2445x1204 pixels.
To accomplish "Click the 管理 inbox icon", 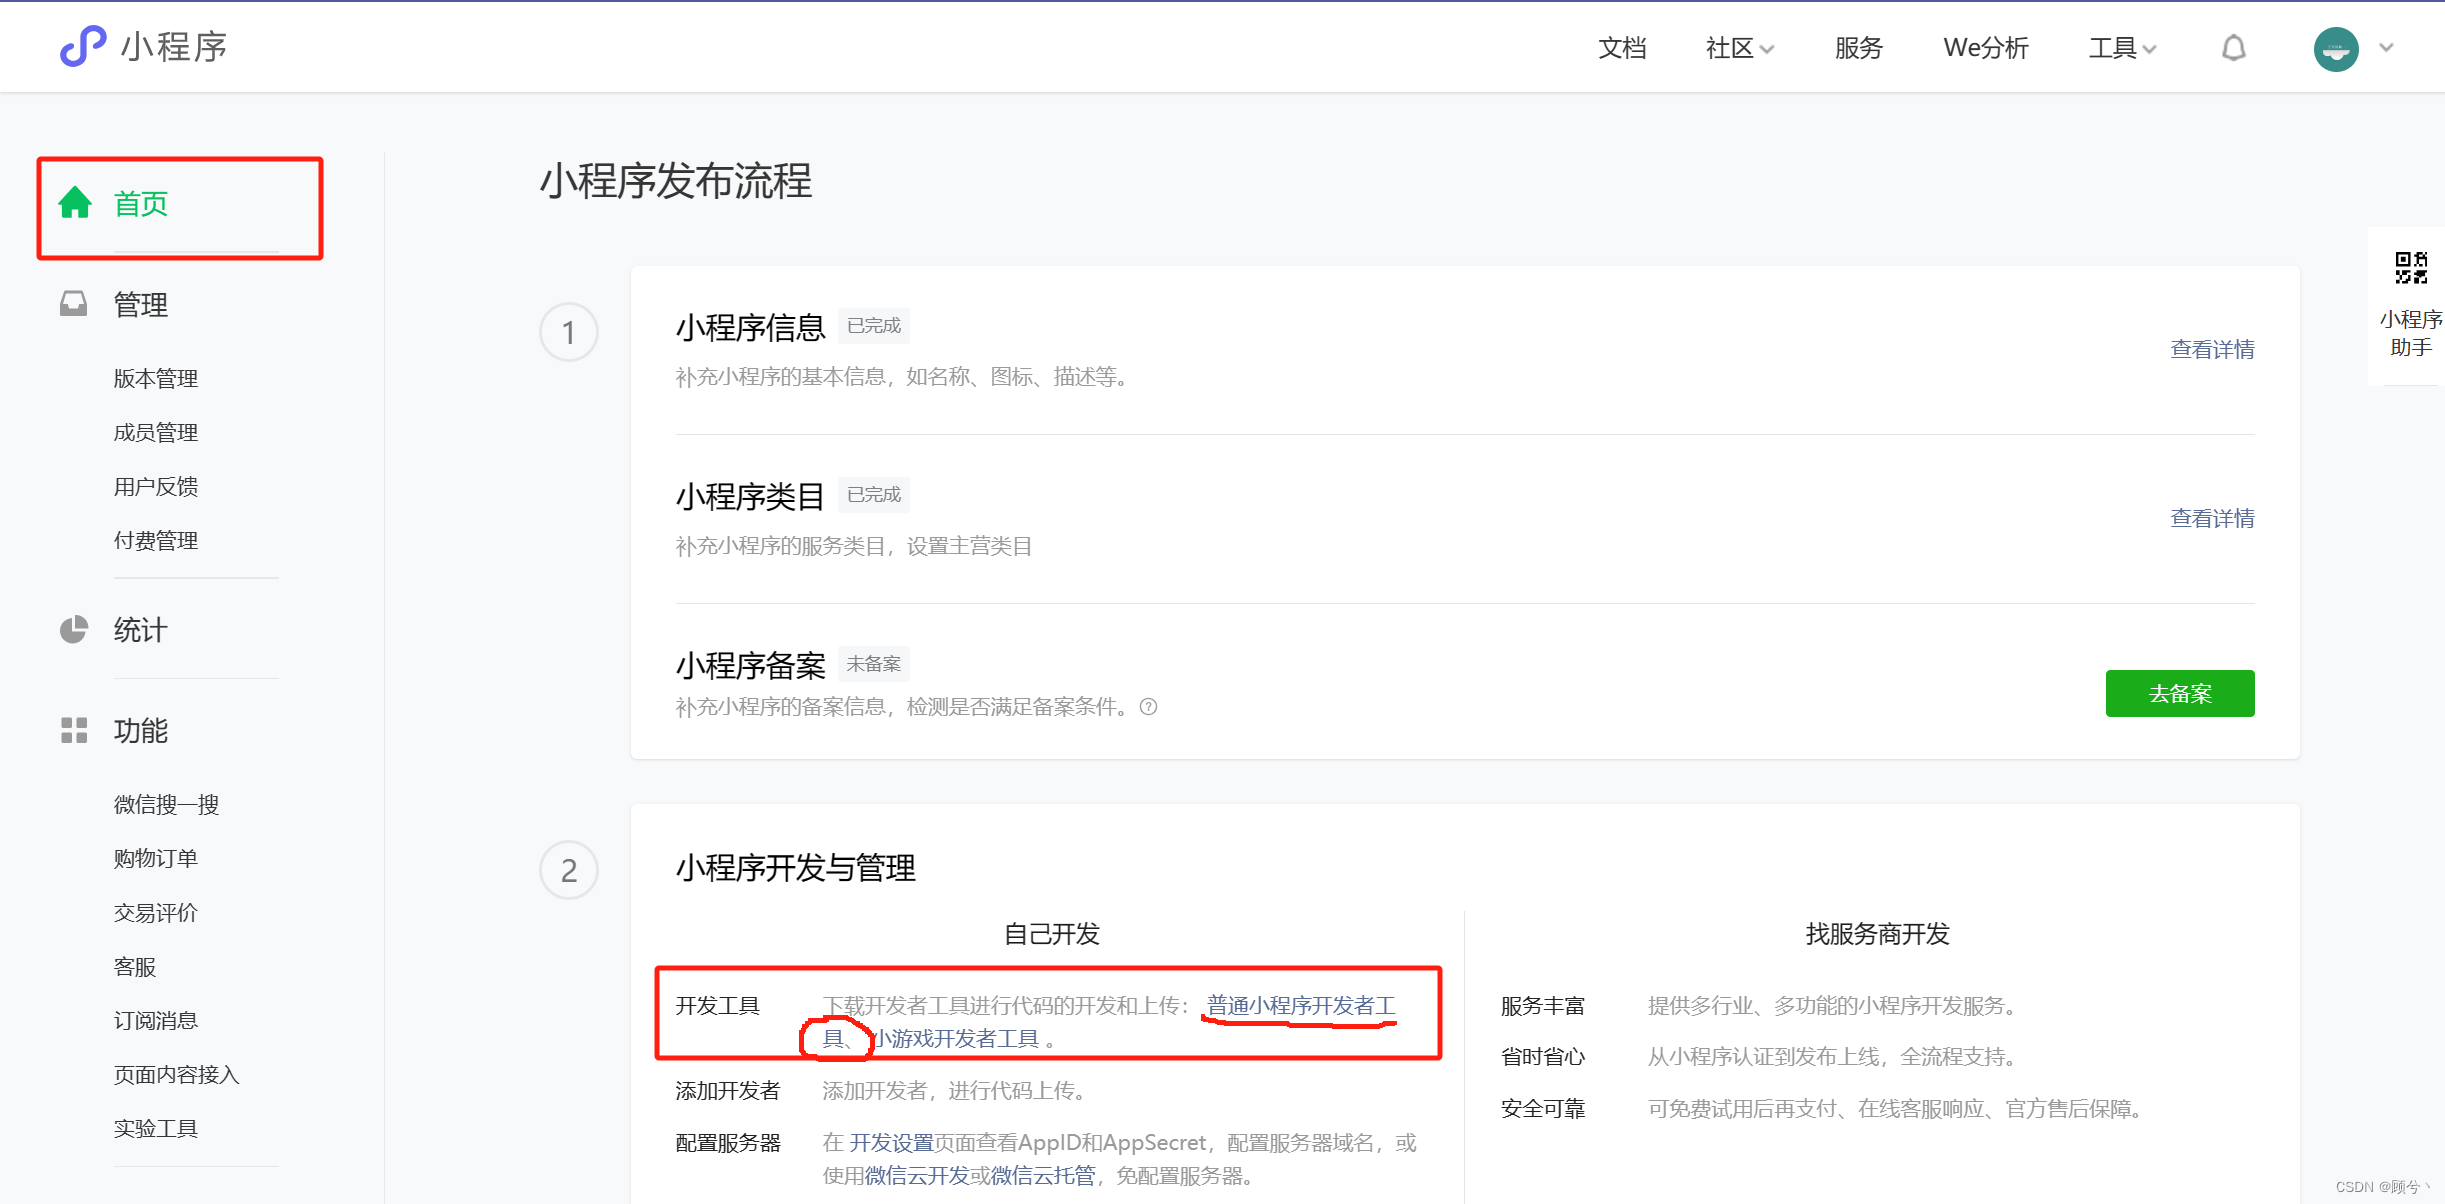I will (73, 304).
